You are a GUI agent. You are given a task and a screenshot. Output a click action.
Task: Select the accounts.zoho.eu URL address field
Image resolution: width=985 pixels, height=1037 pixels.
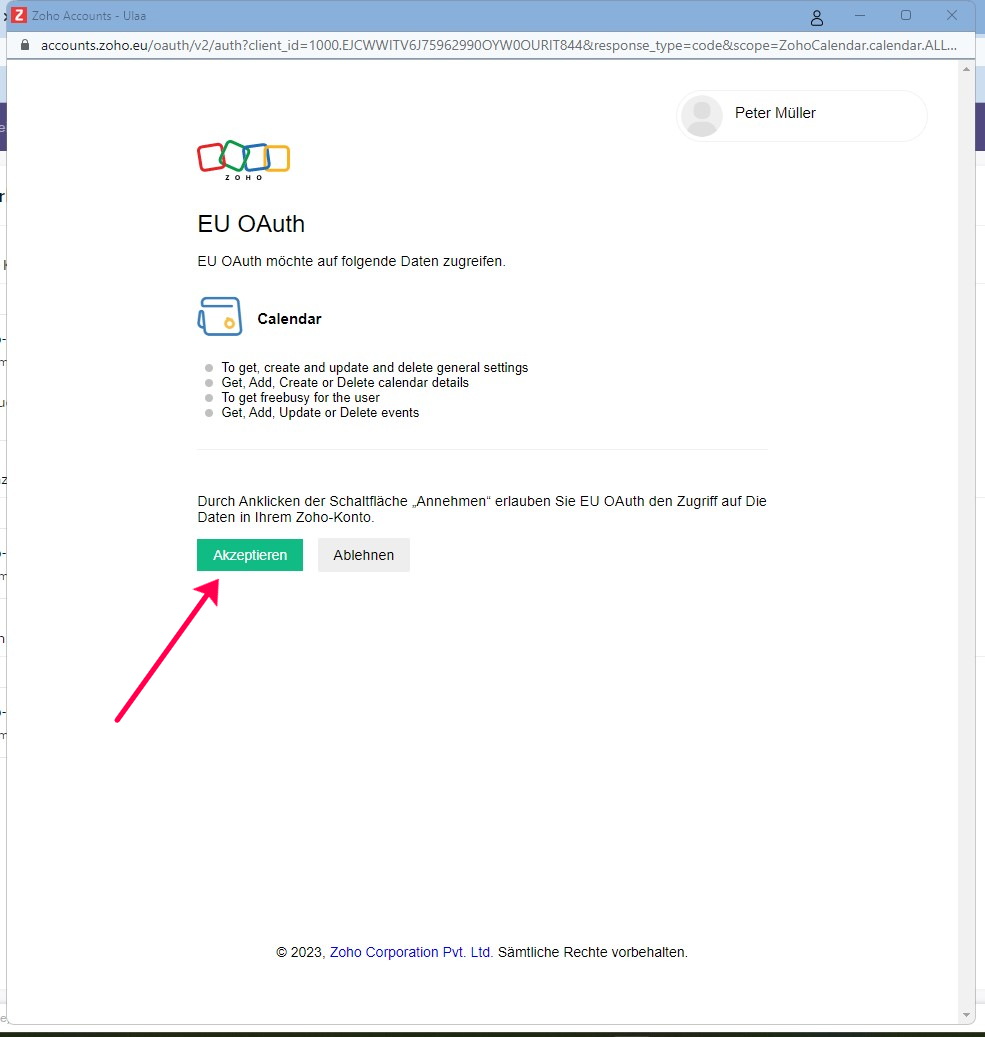pyautogui.click(x=499, y=46)
